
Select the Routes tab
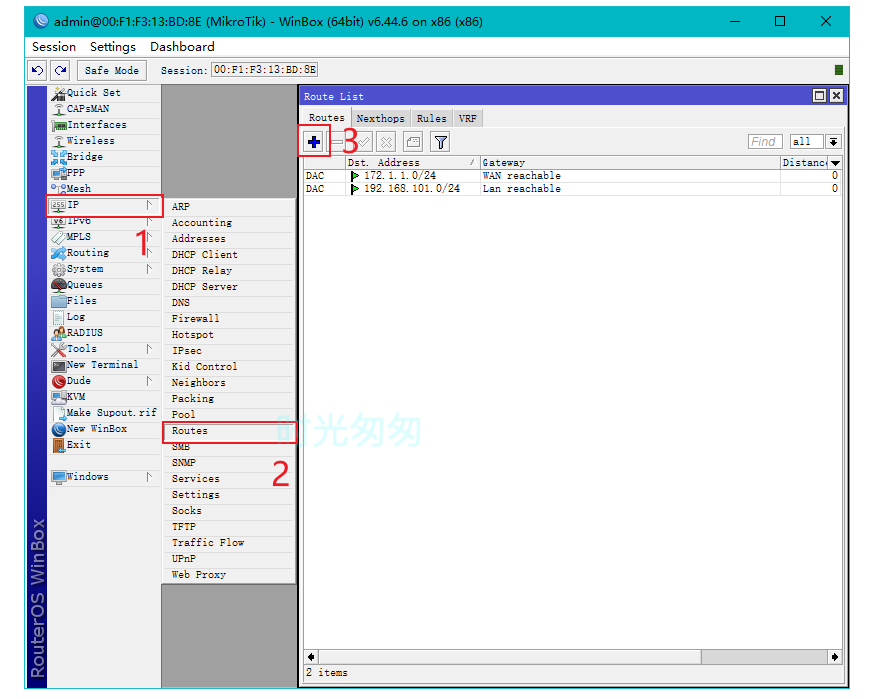pos(327,118)
